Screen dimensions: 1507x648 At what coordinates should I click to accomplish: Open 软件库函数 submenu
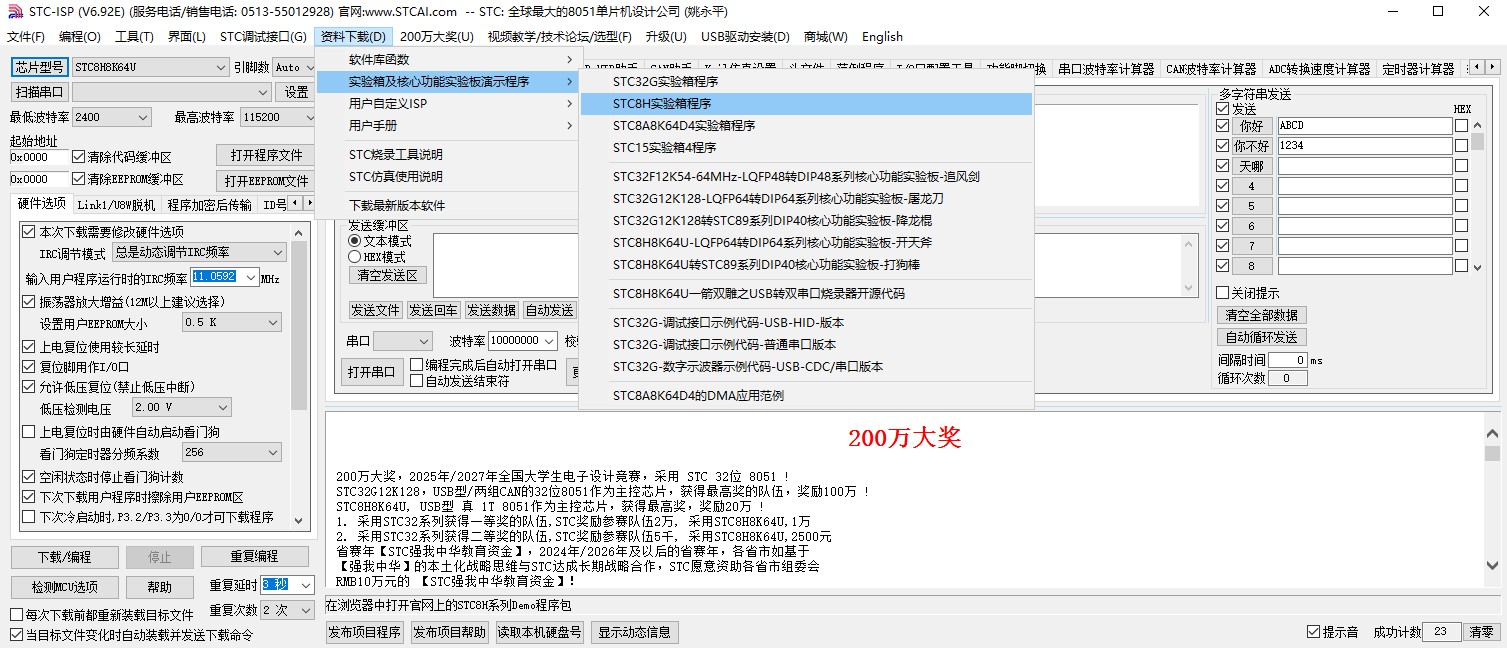coord(447,60)
